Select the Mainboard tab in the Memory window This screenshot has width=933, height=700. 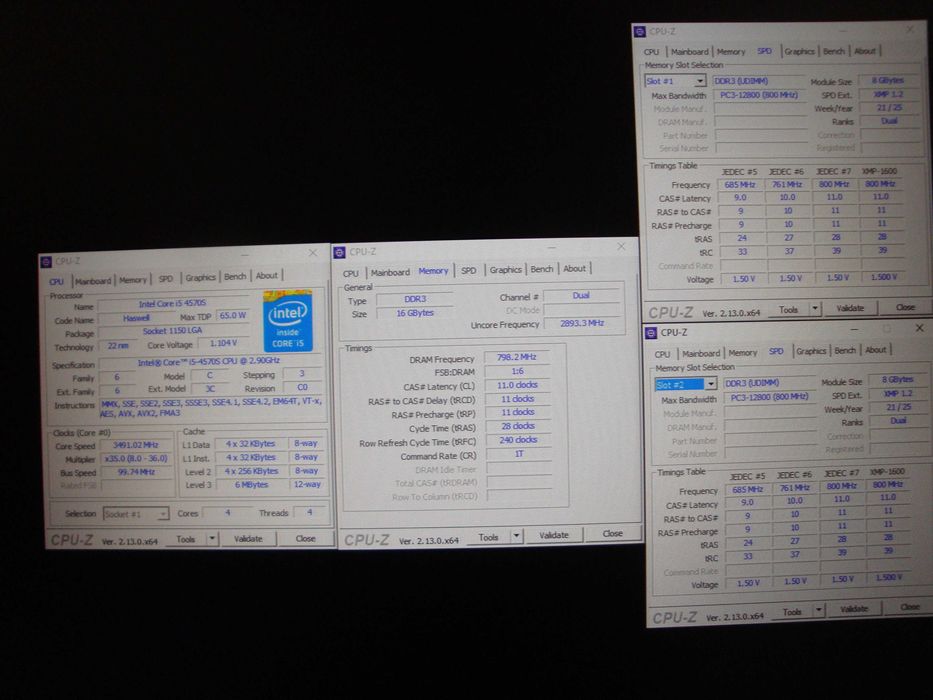pos(390,272)
